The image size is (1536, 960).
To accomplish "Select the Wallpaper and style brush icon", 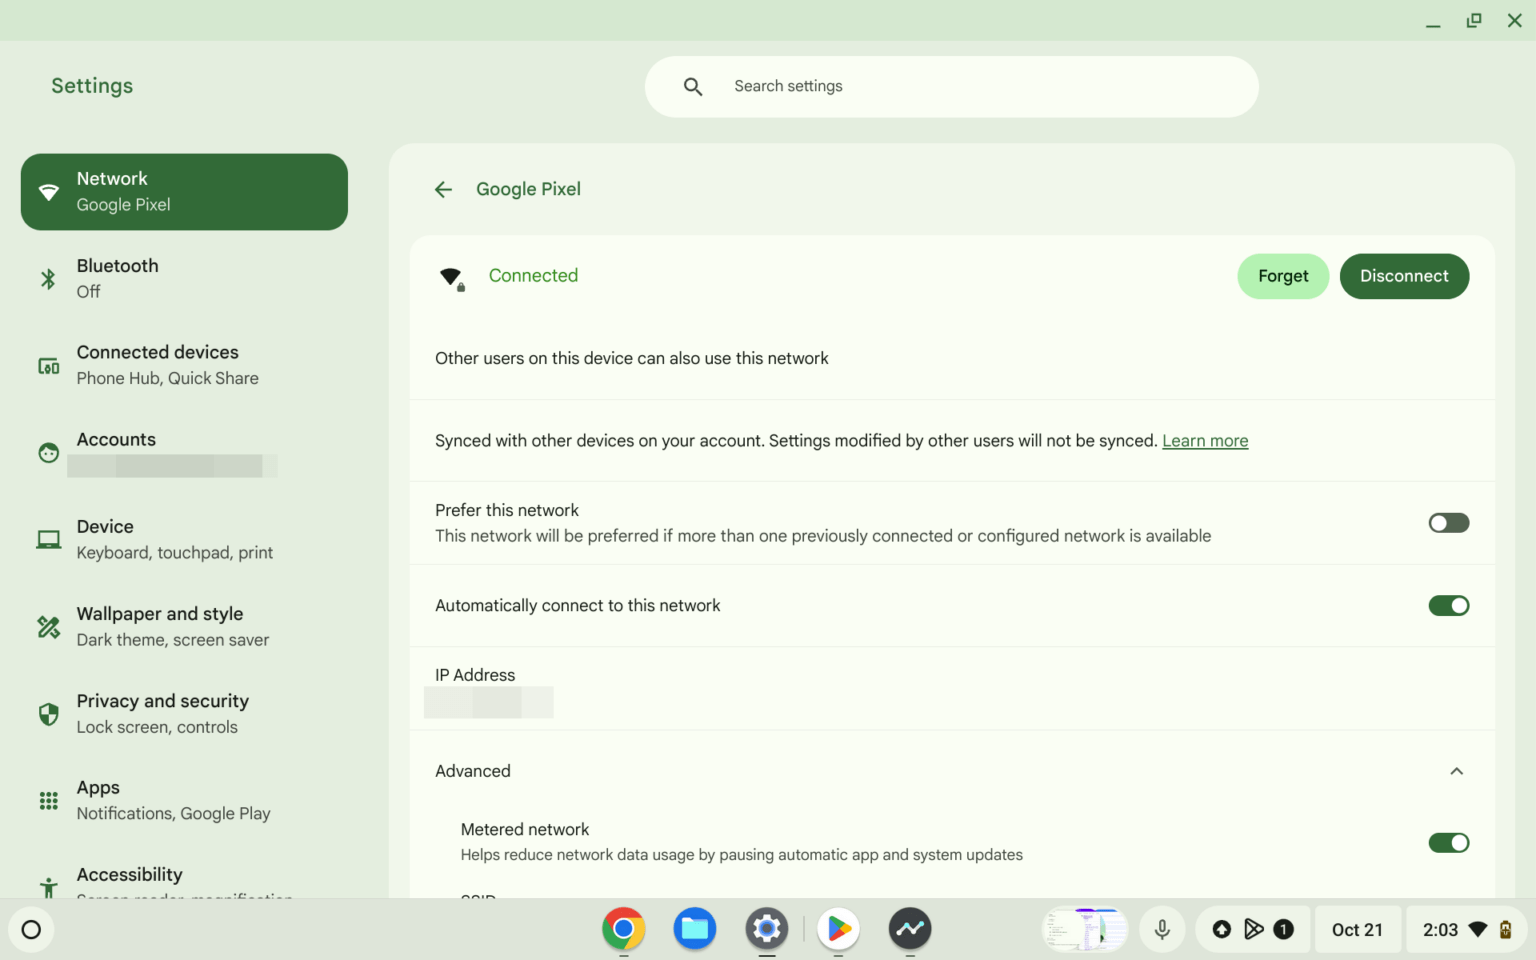I will [47, 626].
